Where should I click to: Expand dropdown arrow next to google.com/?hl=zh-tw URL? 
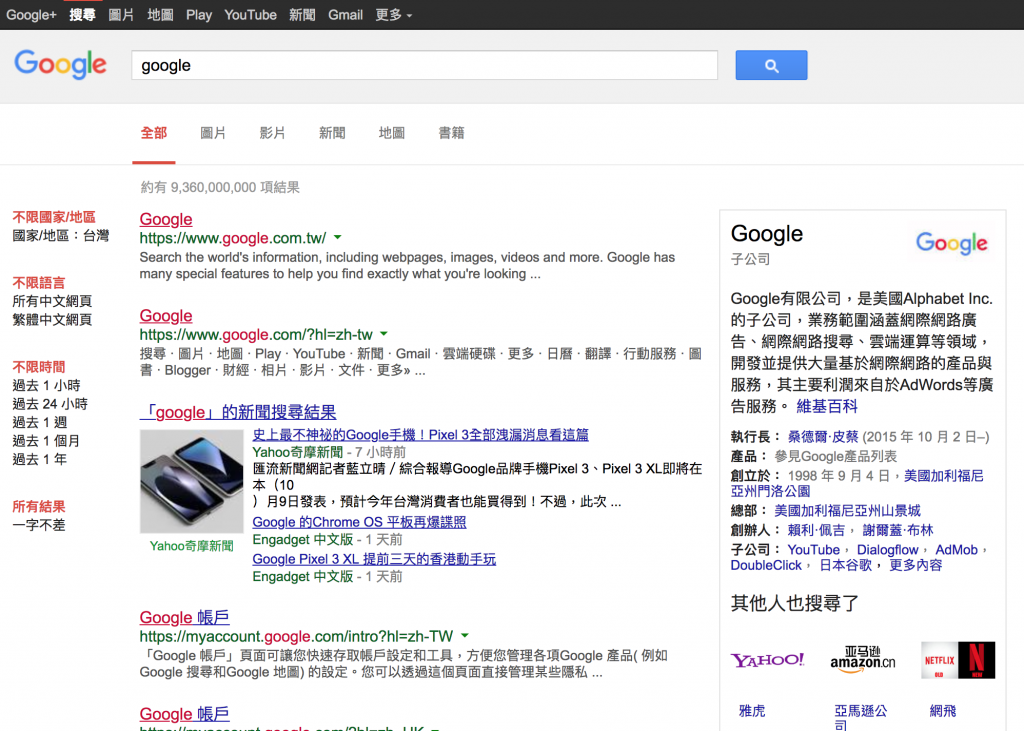coord(384,334)
